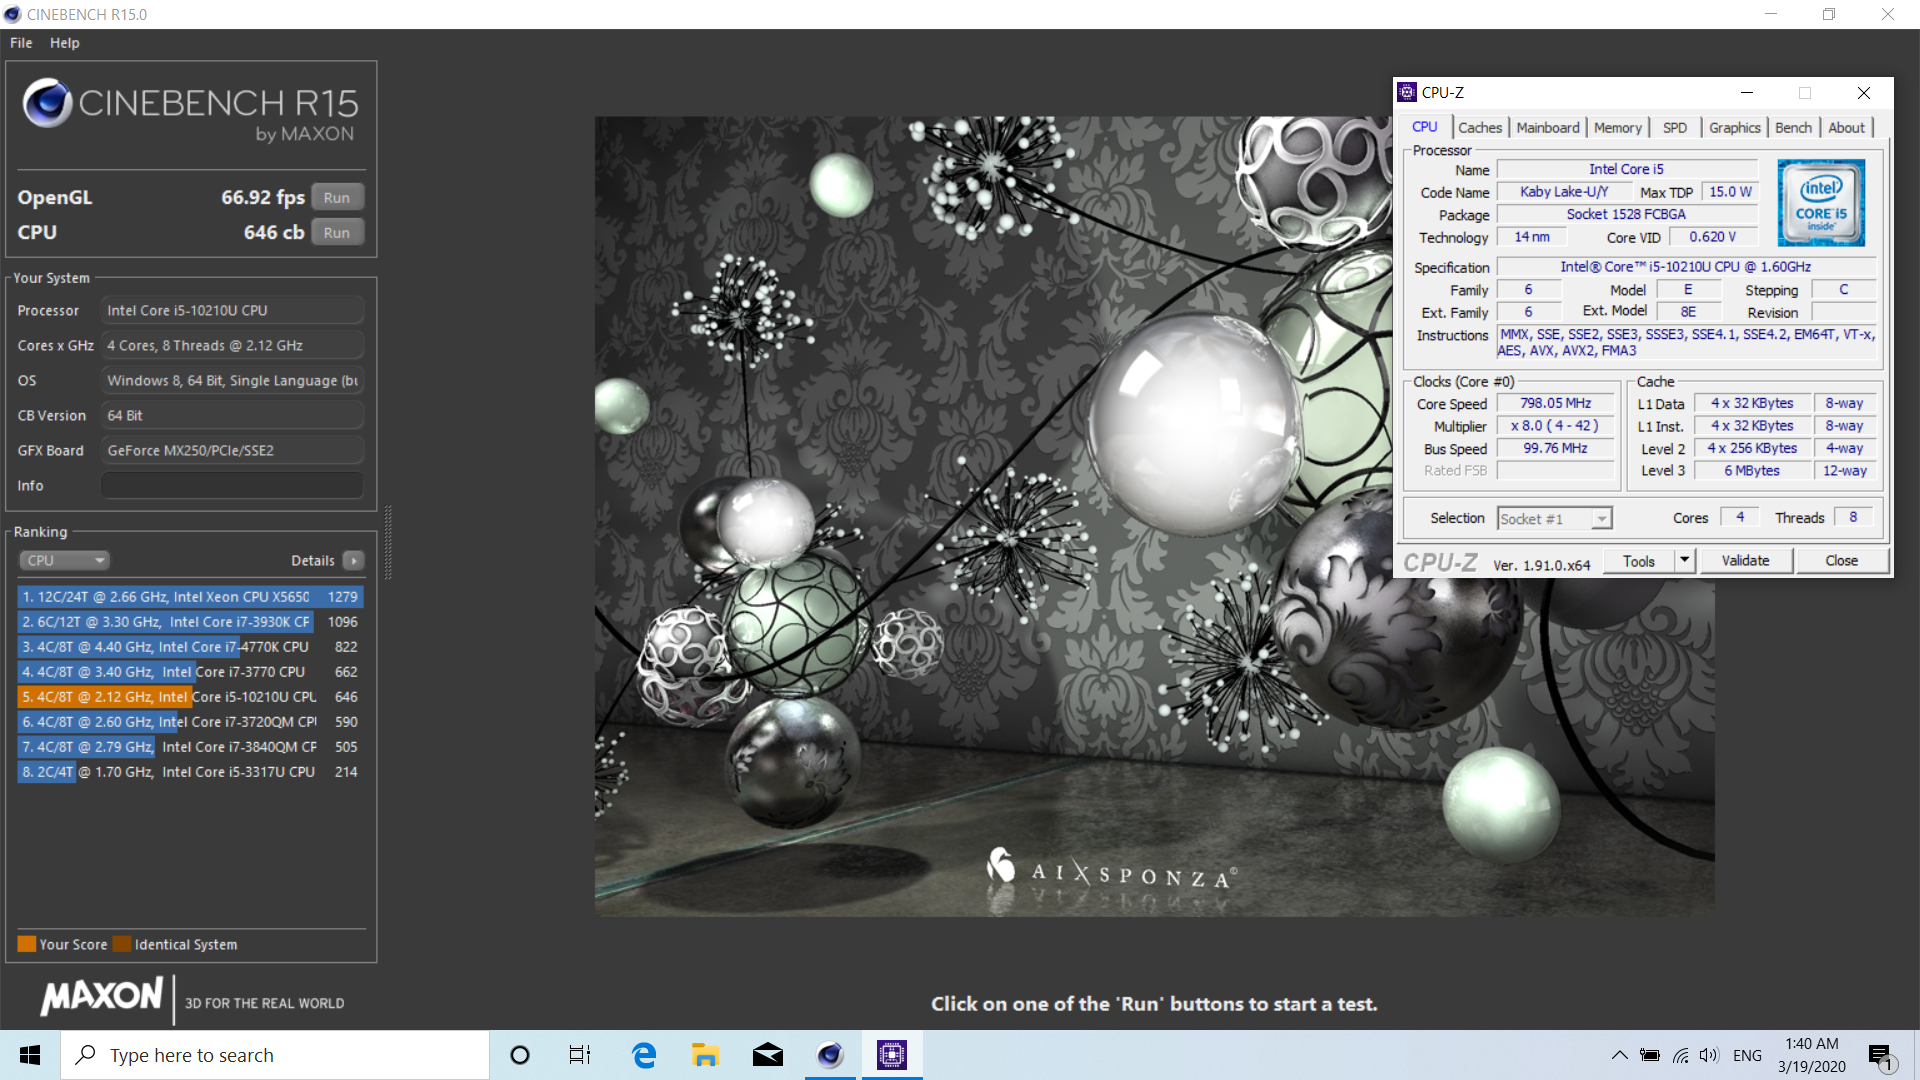Screen dimensions: 1920x1080
Task: Click the Your Score orange legend swatch
Action: (x=27, y=944)
